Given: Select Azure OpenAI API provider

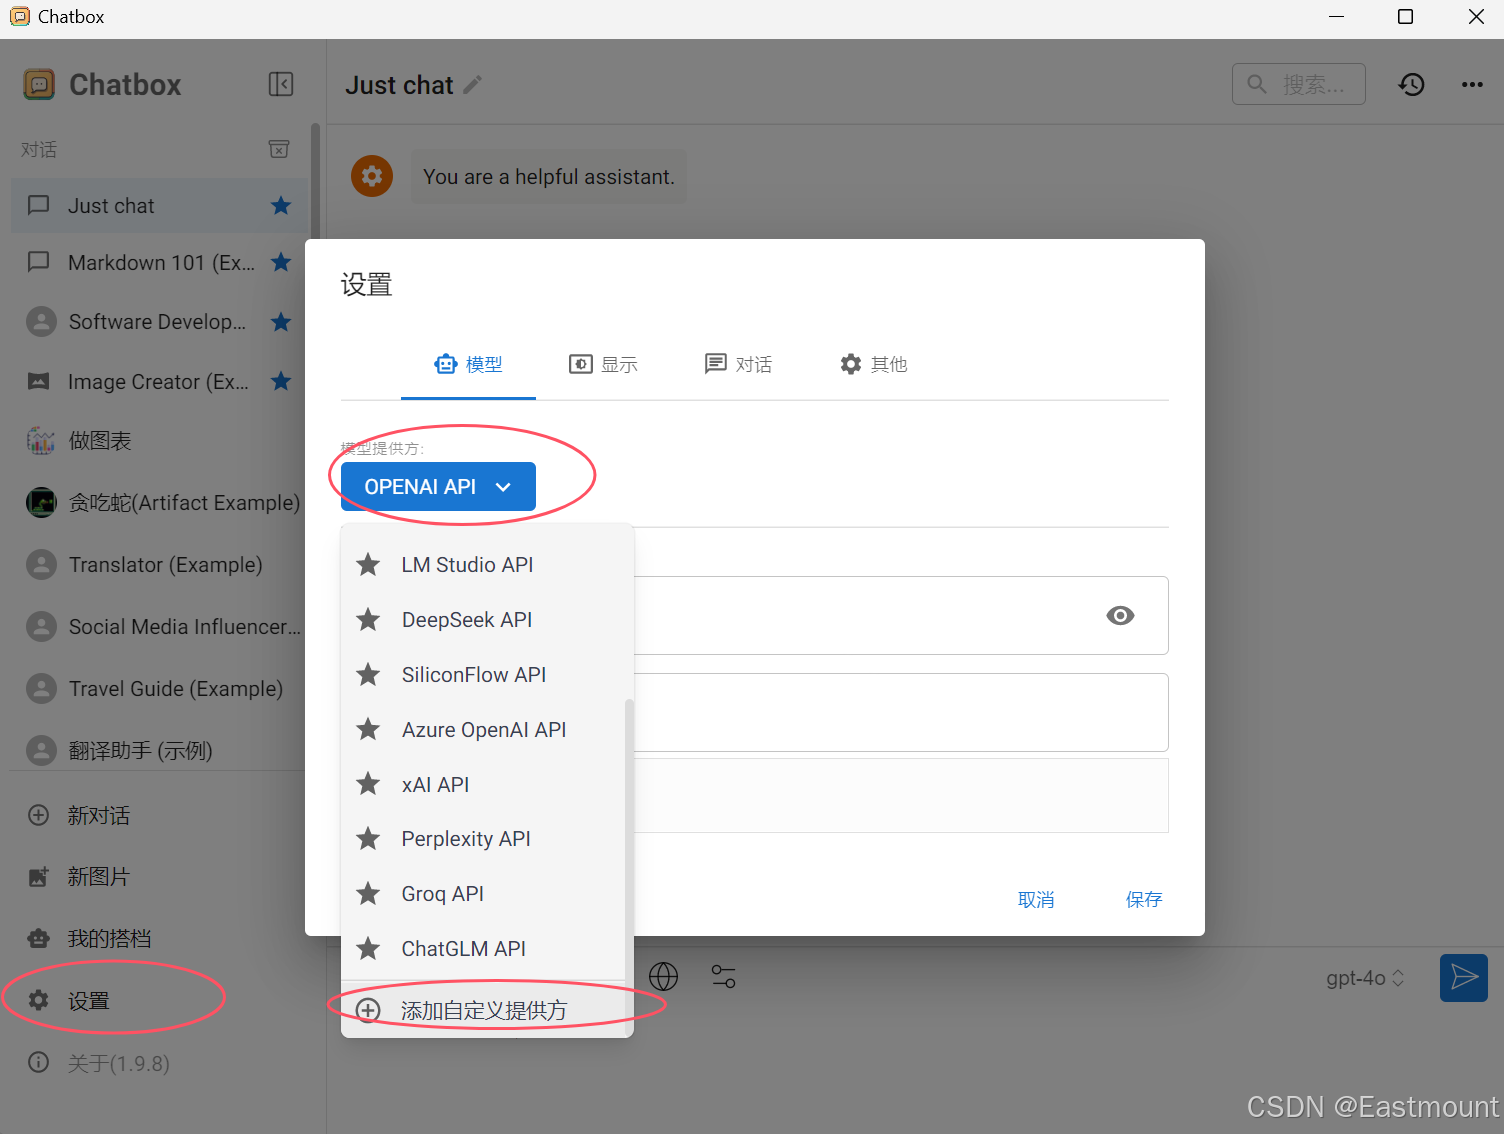Looking at the screenshot, I should (482, 729).
